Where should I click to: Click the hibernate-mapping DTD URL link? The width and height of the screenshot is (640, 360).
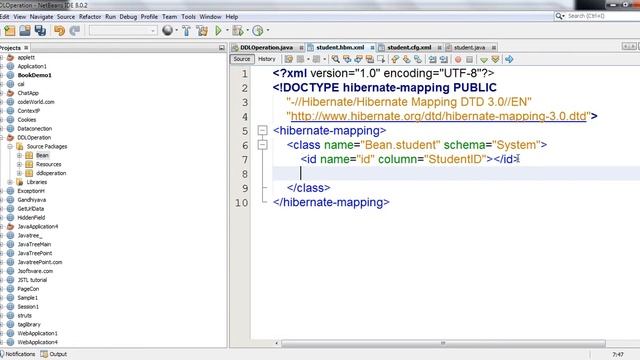coord(438,116)
